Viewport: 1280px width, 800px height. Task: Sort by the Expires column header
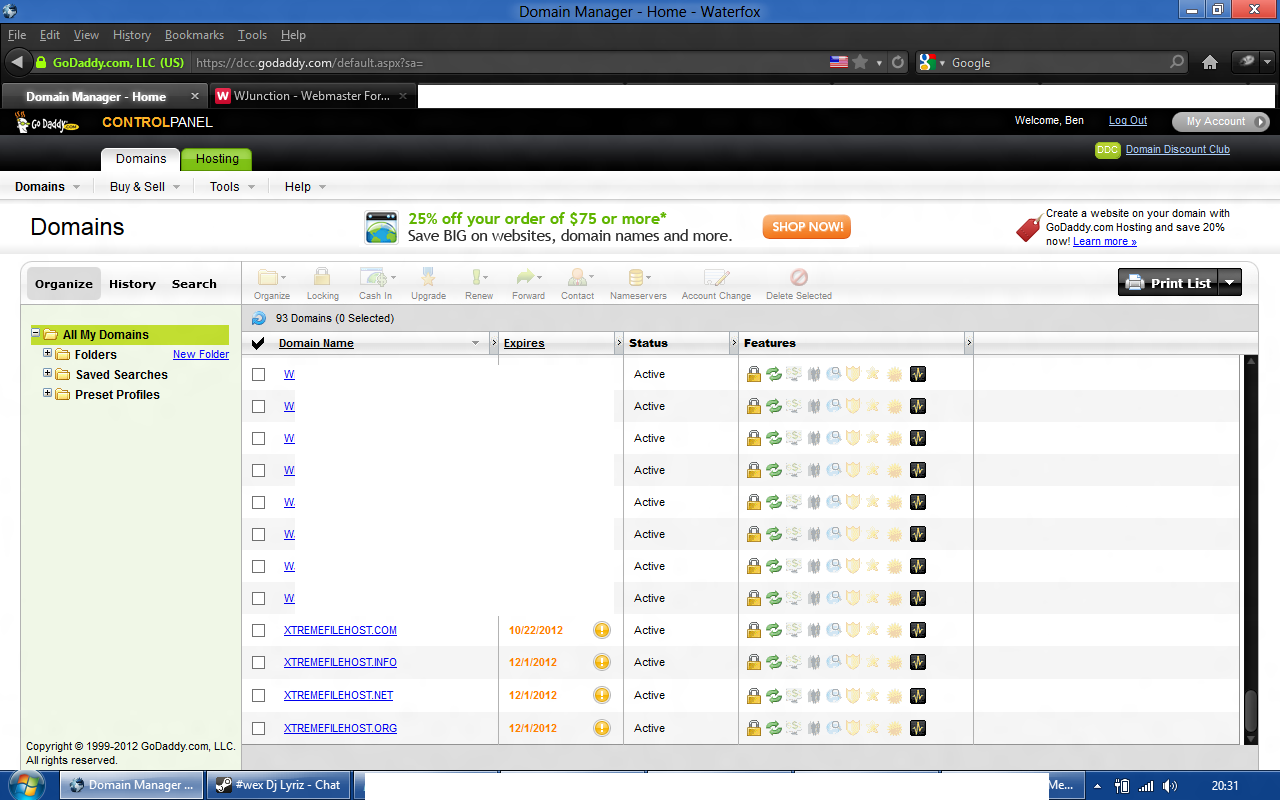click(x=524, y=343)
